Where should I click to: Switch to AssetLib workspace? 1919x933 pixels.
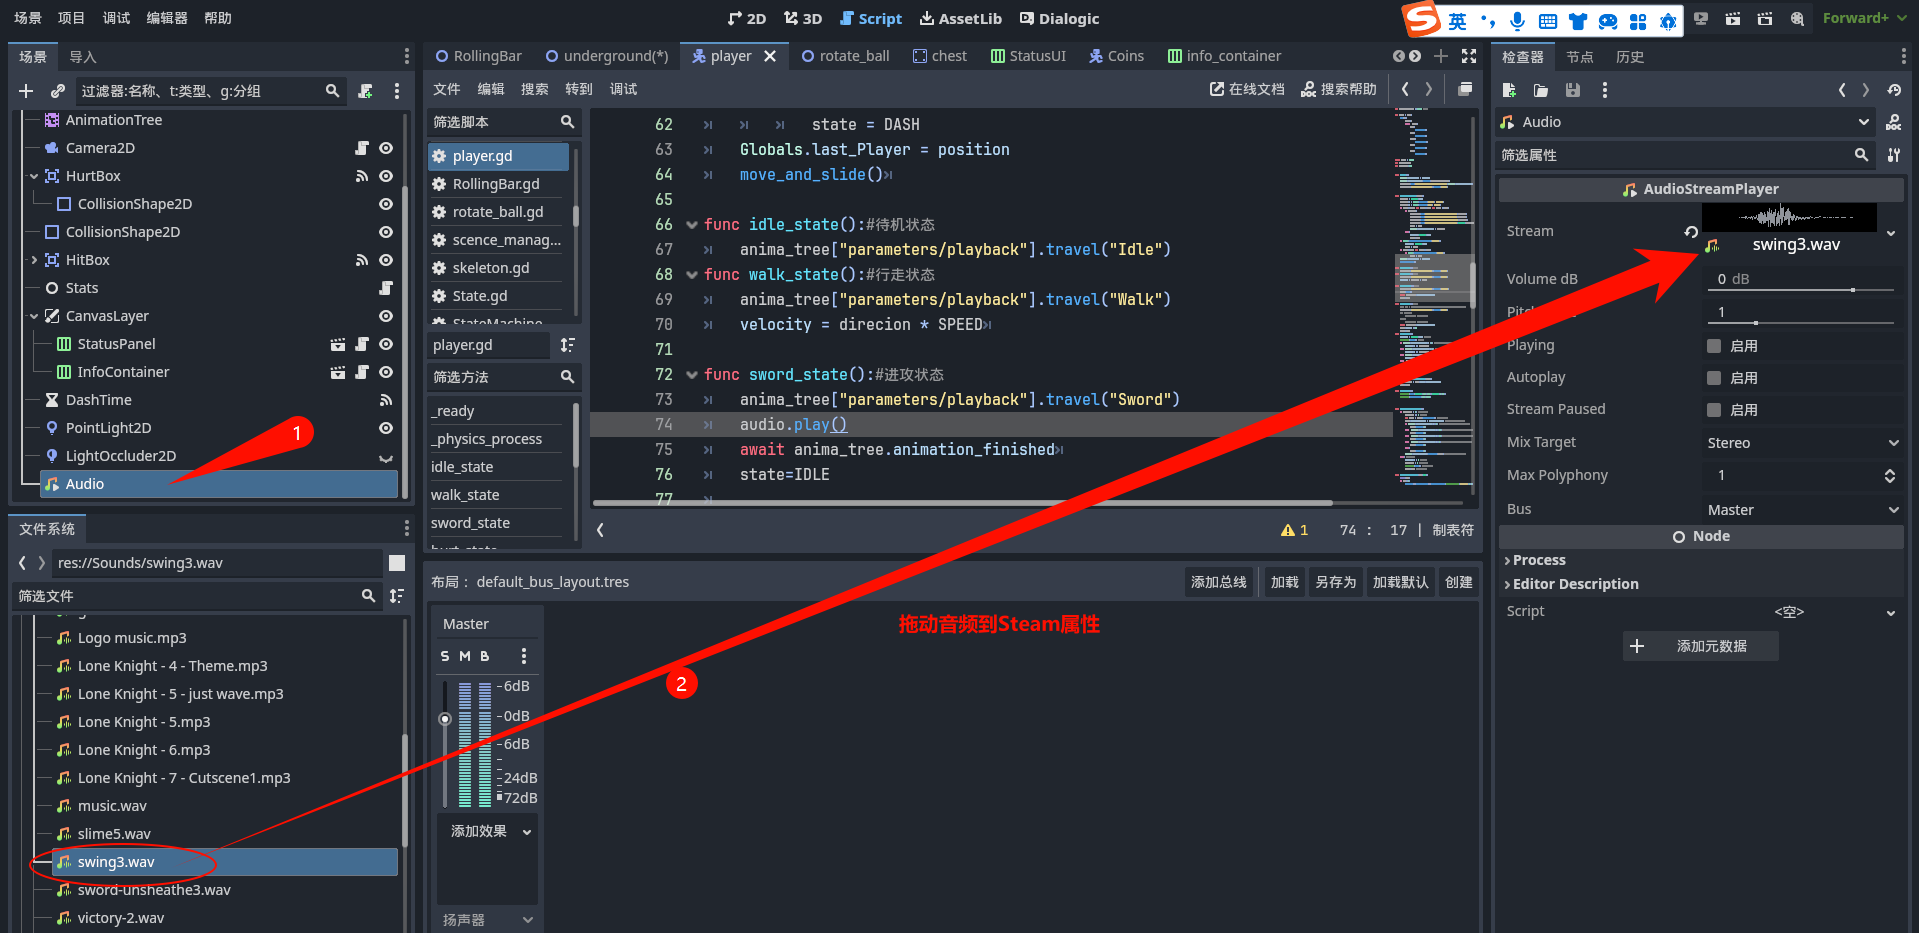point(961,18)
